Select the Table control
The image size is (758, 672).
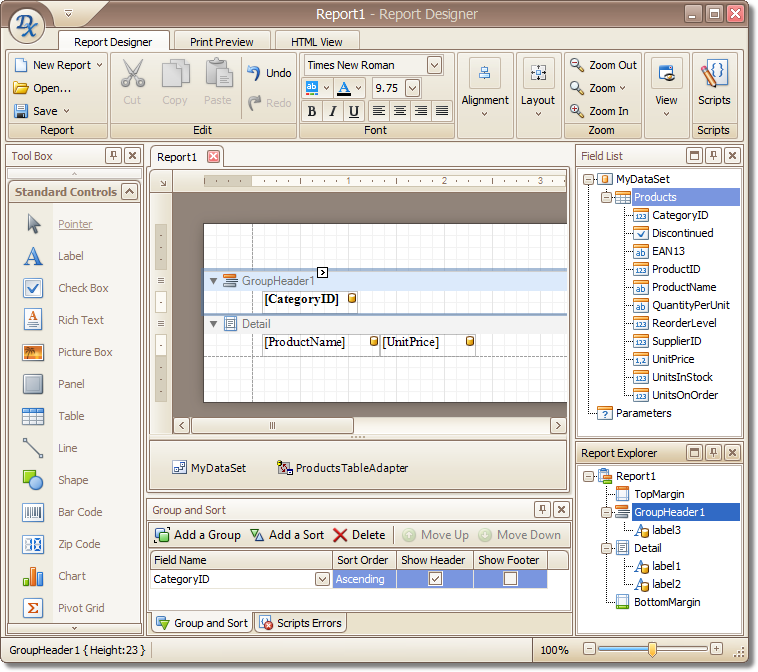(x=71, y=416)
